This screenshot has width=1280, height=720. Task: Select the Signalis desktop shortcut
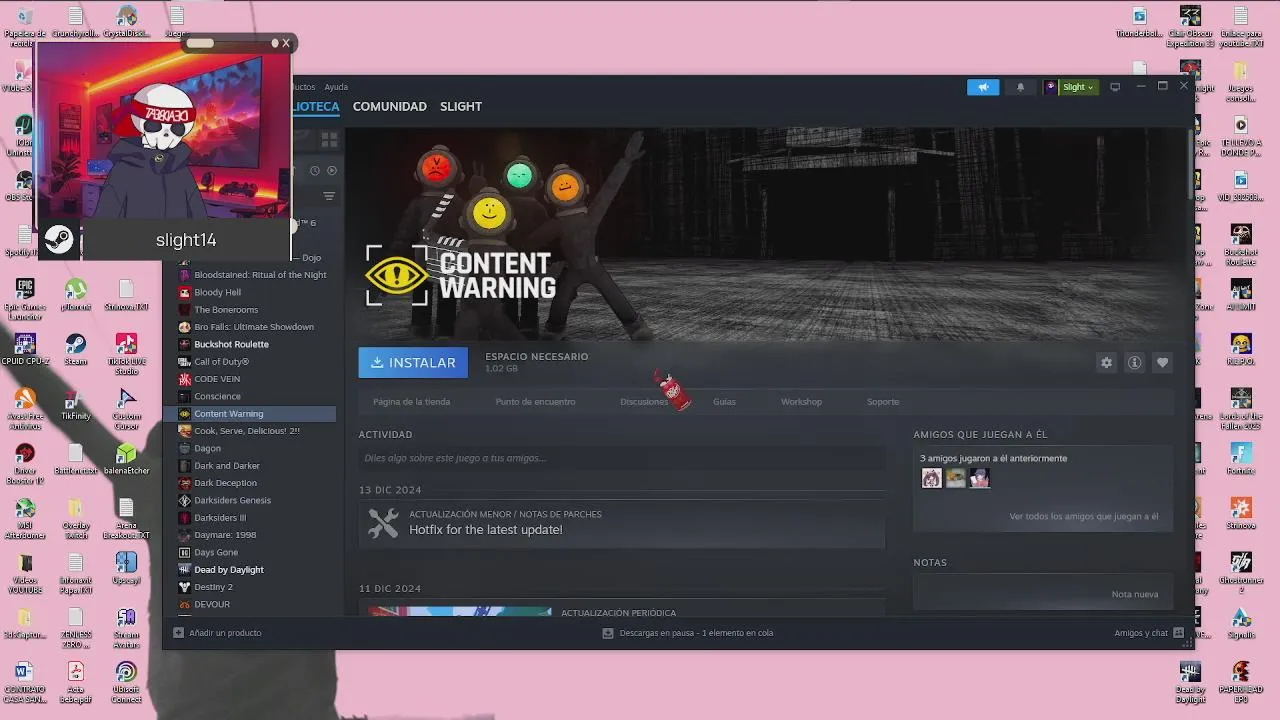1241,624
